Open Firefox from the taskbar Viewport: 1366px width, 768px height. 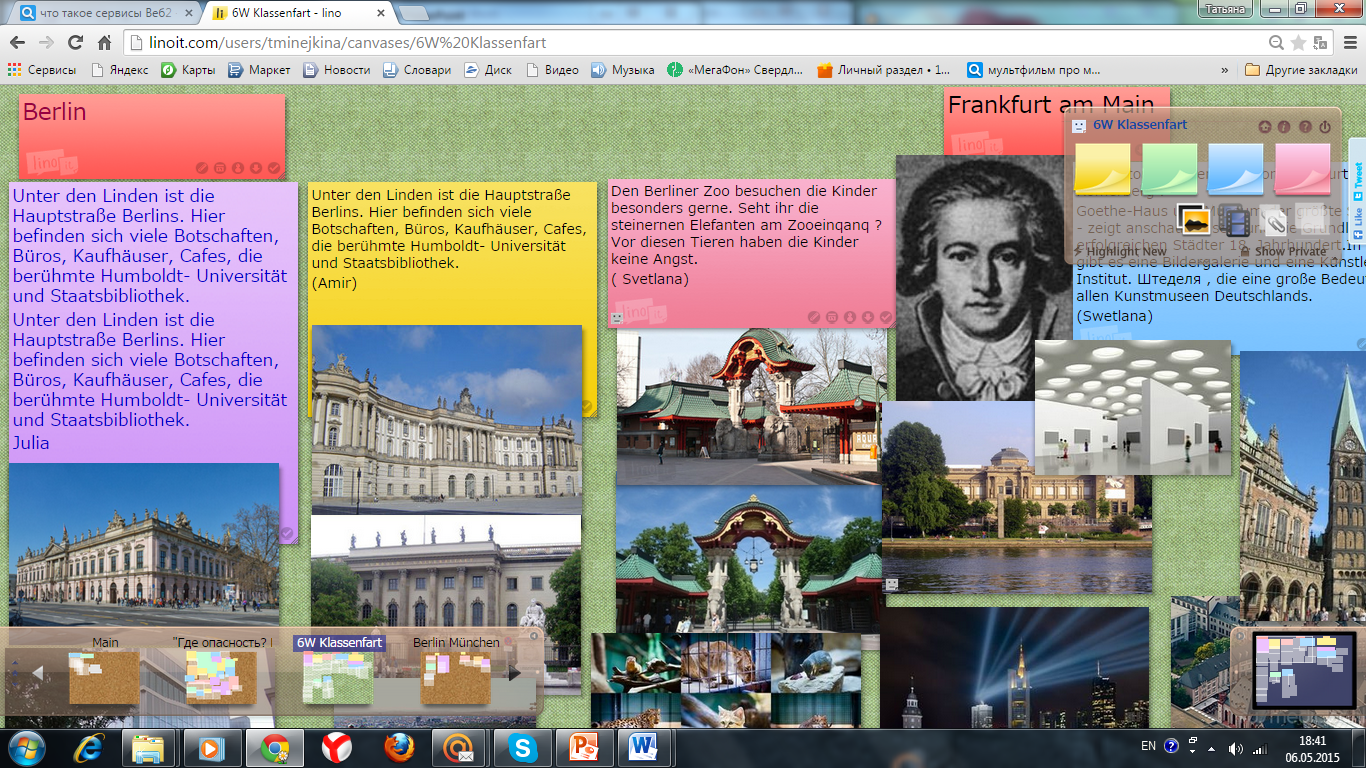pyautogui.click(x=398, y=748)
